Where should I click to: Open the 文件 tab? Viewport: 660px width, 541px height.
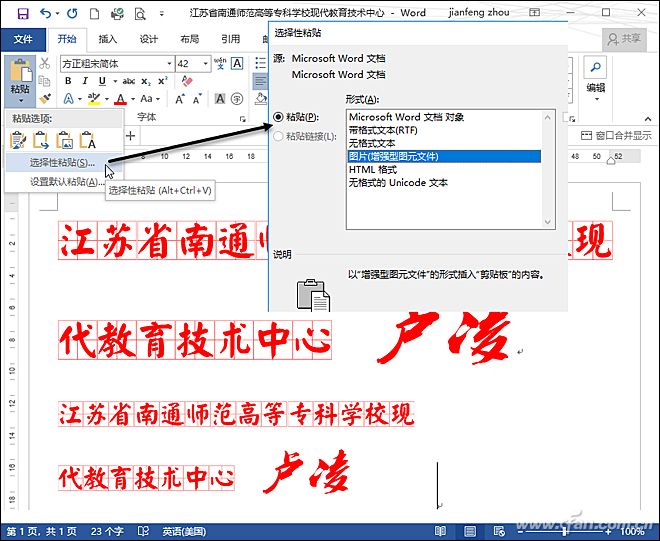pos(23,39)
